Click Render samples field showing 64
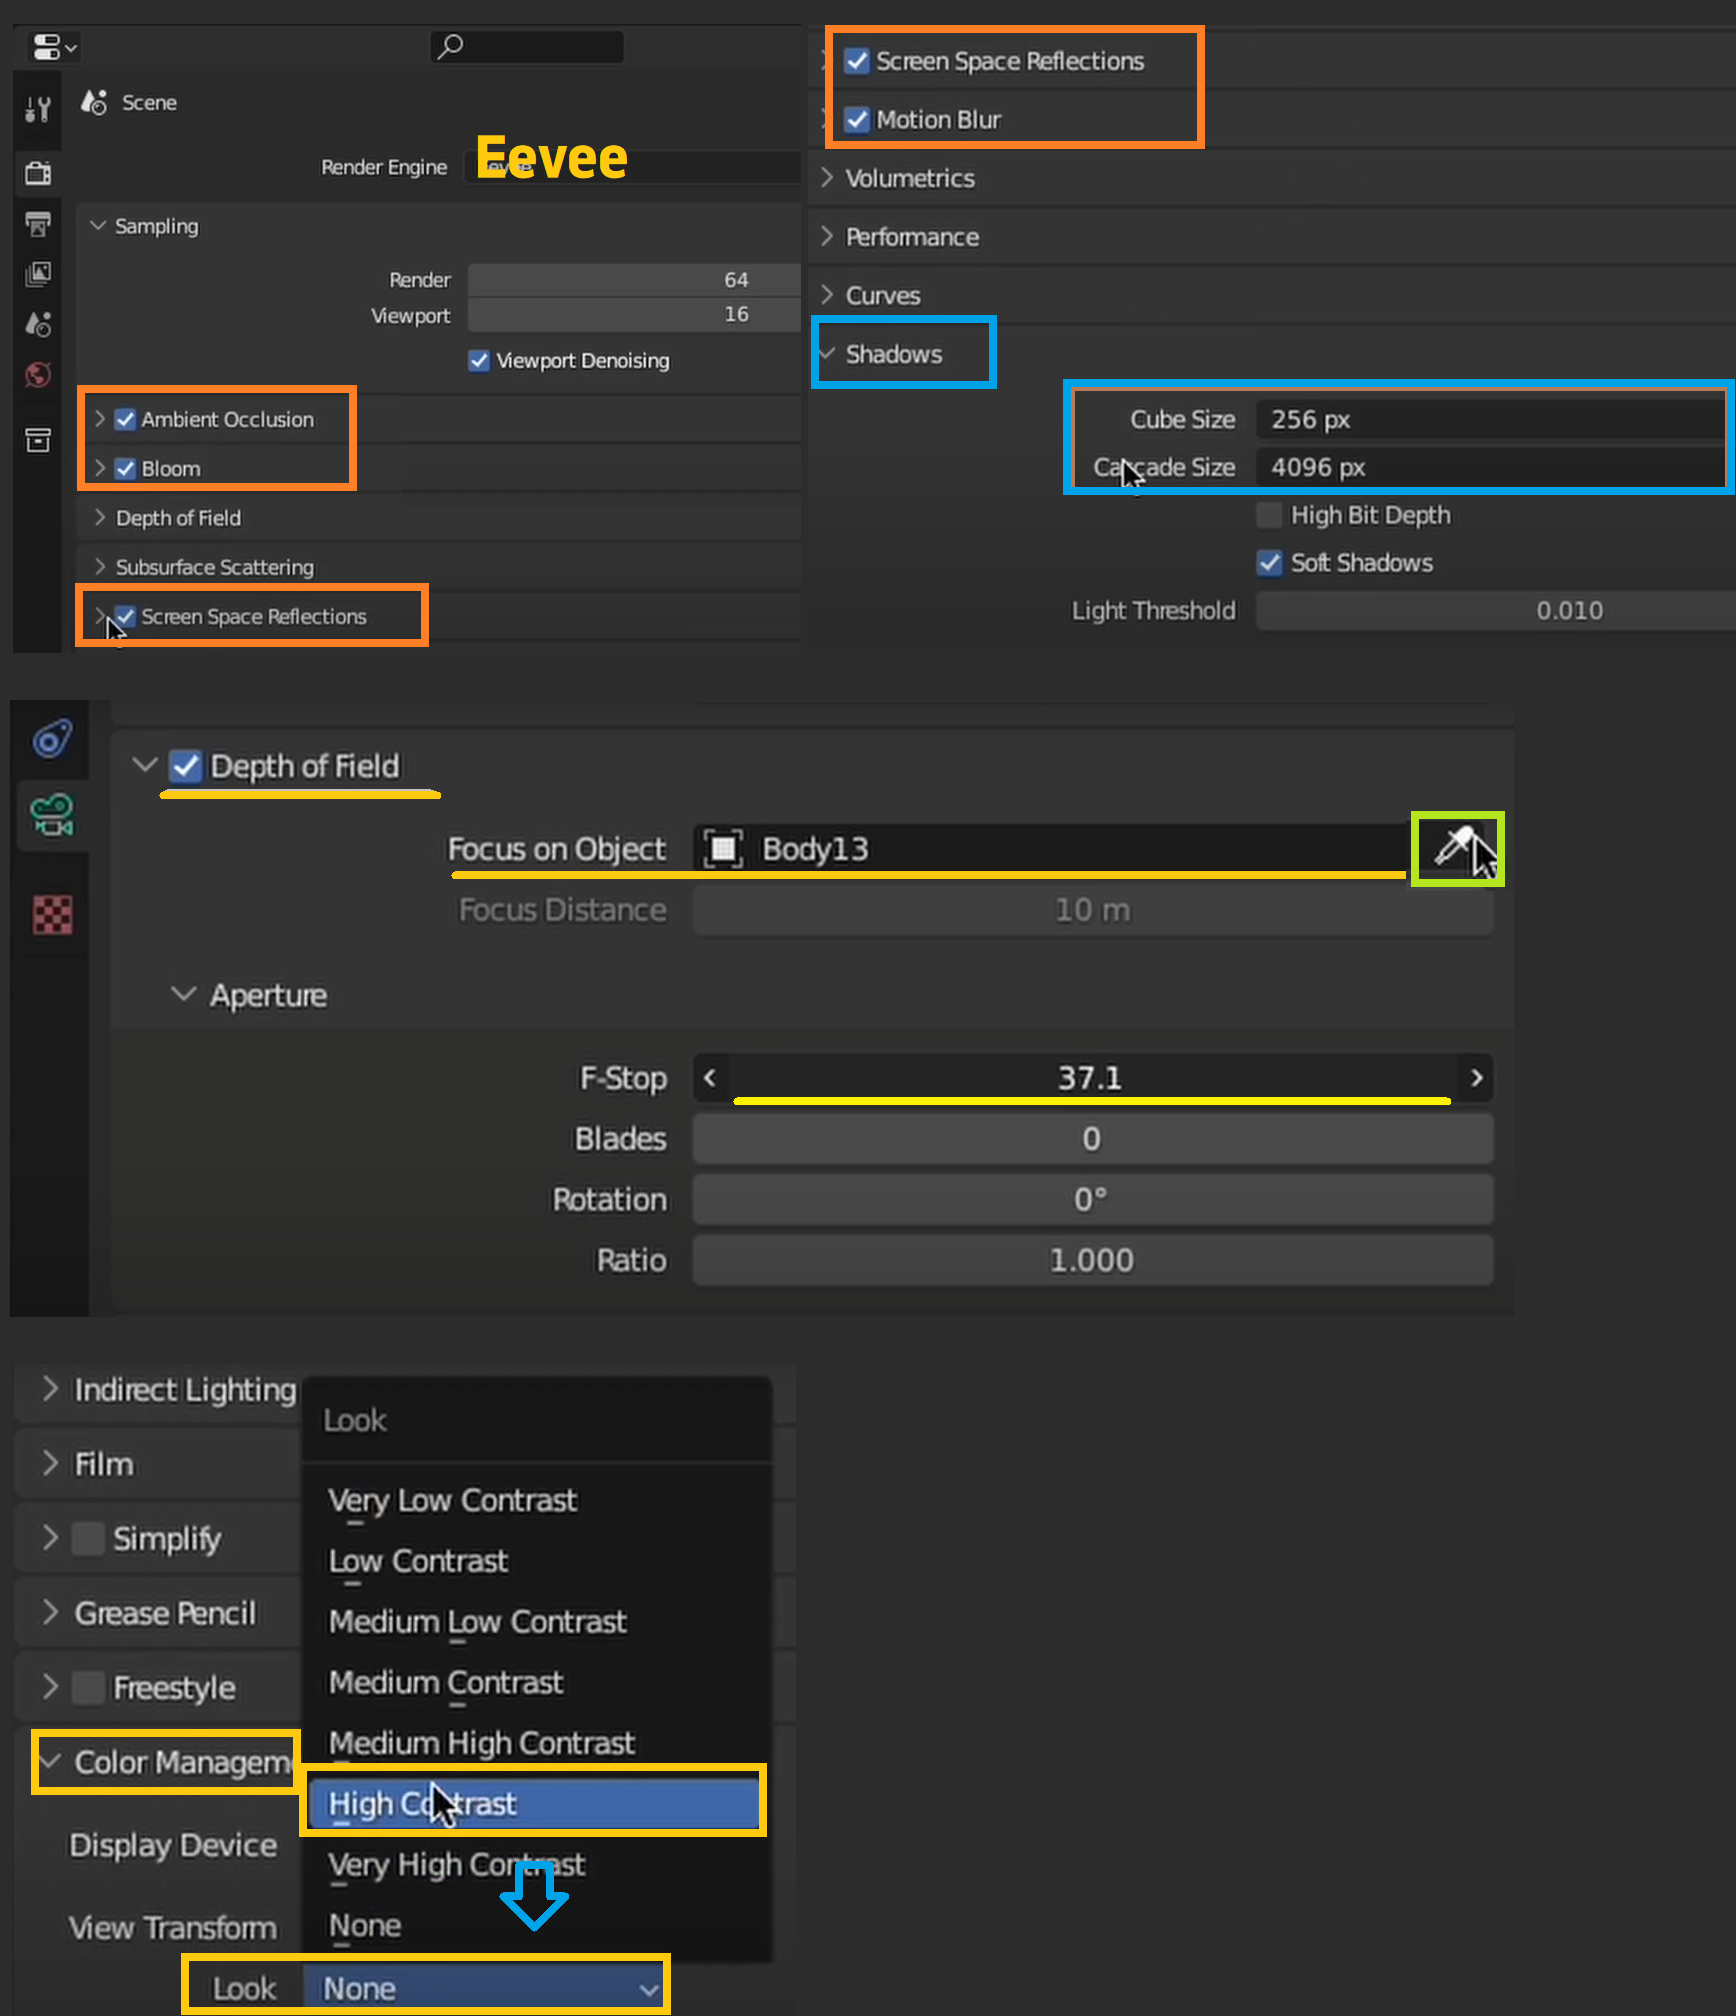Image resolution: width=1736 pixels, height=2016 pixels. [634, 280]
